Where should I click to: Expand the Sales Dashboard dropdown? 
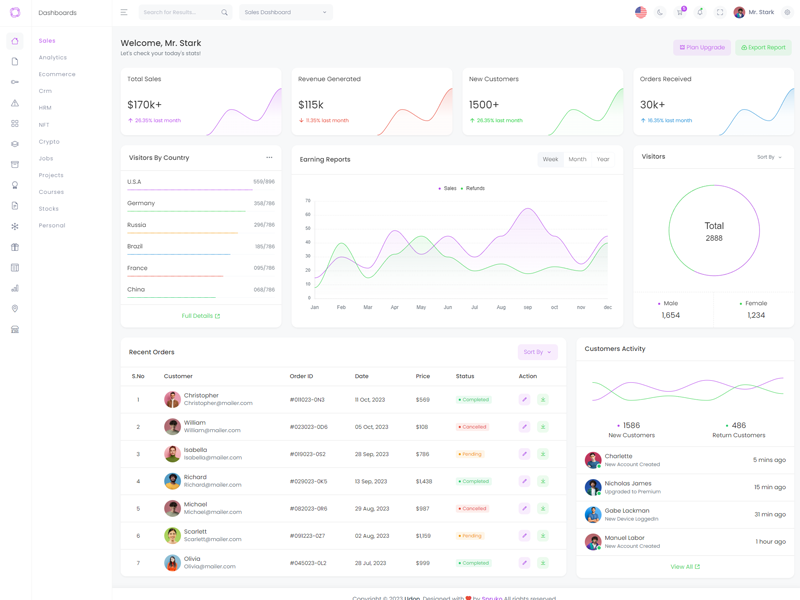click(x=286, y=12)
